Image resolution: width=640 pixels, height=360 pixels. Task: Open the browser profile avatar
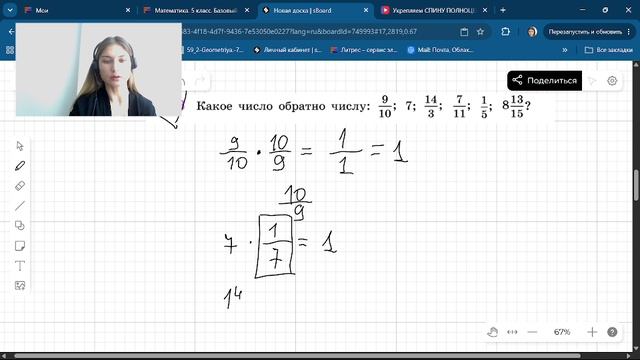(x=532, y=31)
